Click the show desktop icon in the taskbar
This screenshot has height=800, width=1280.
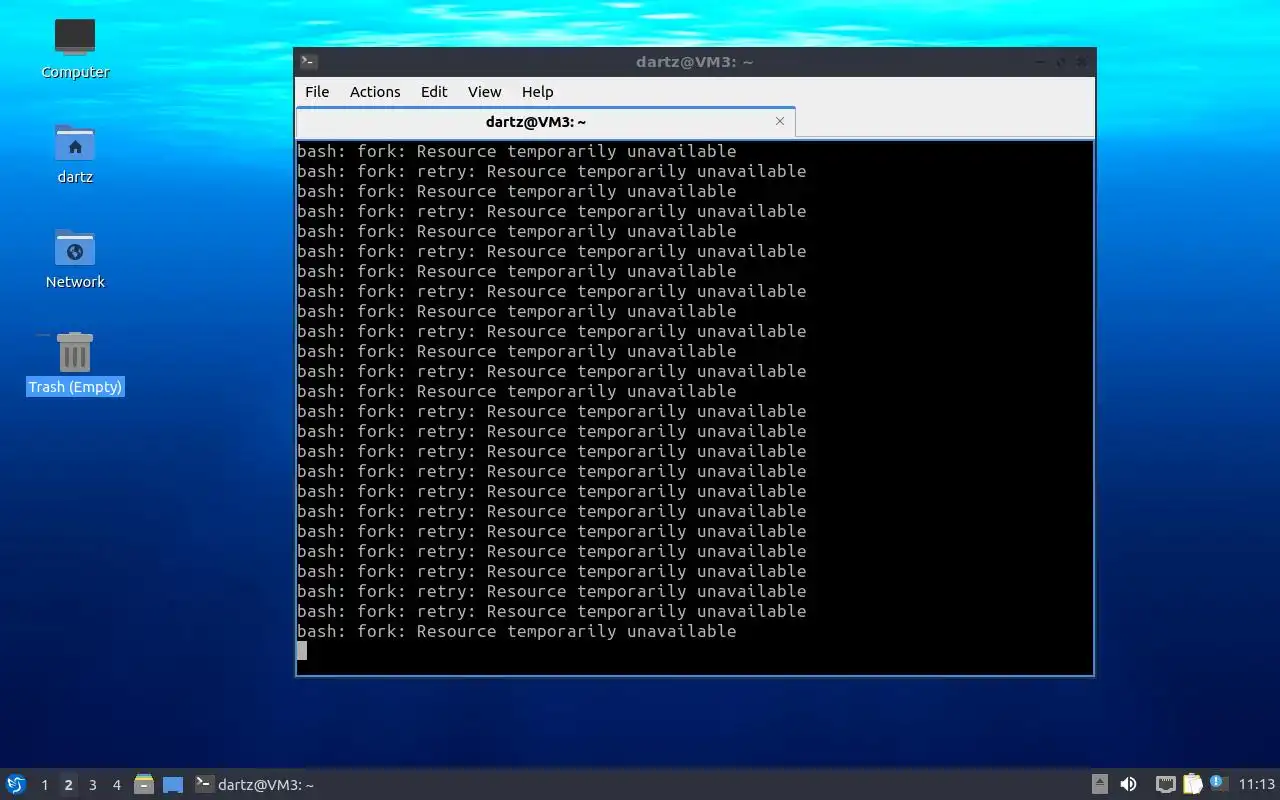click(x=173, y=785)
